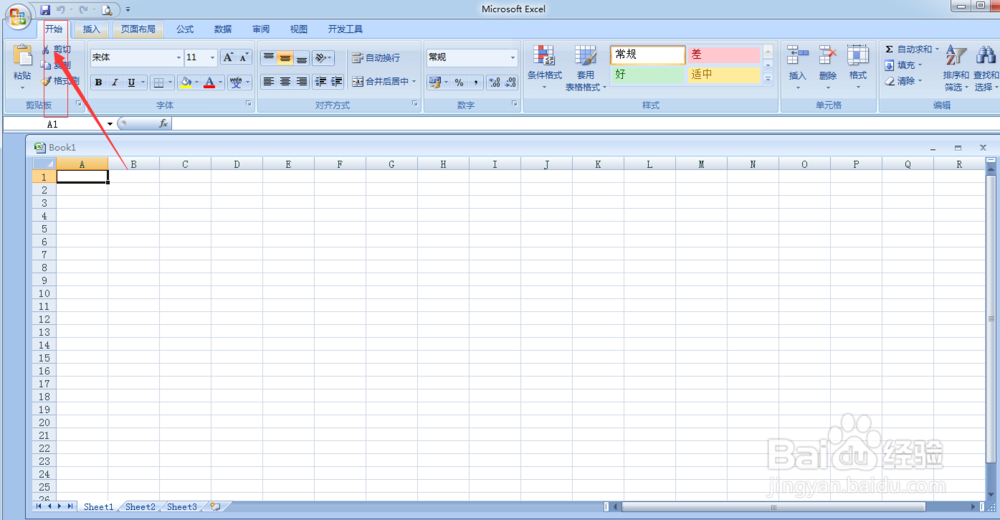
Task: Switch to the 插入 ribbon tab
Action: pos(91,29)
